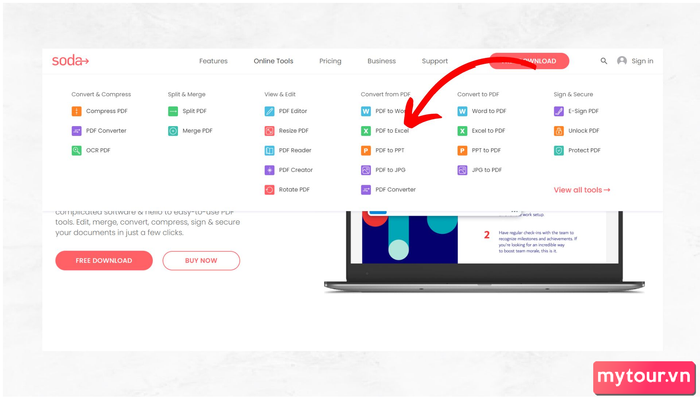Image resolution: width=700 pixels, height=401 pixels.
Task: Click the JPG to PDF icon
Action: coord(462,170)
